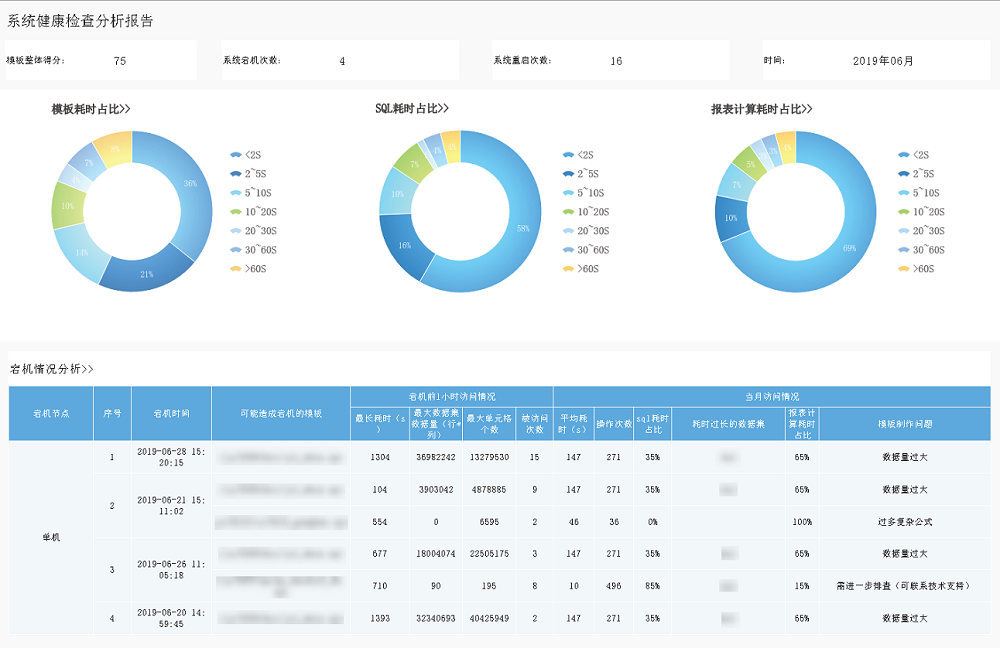The width and height of the screenshot is (1000, 648).
Task: Open the SQL耗时占比>> chart link
Action: [x=411, y=108]
